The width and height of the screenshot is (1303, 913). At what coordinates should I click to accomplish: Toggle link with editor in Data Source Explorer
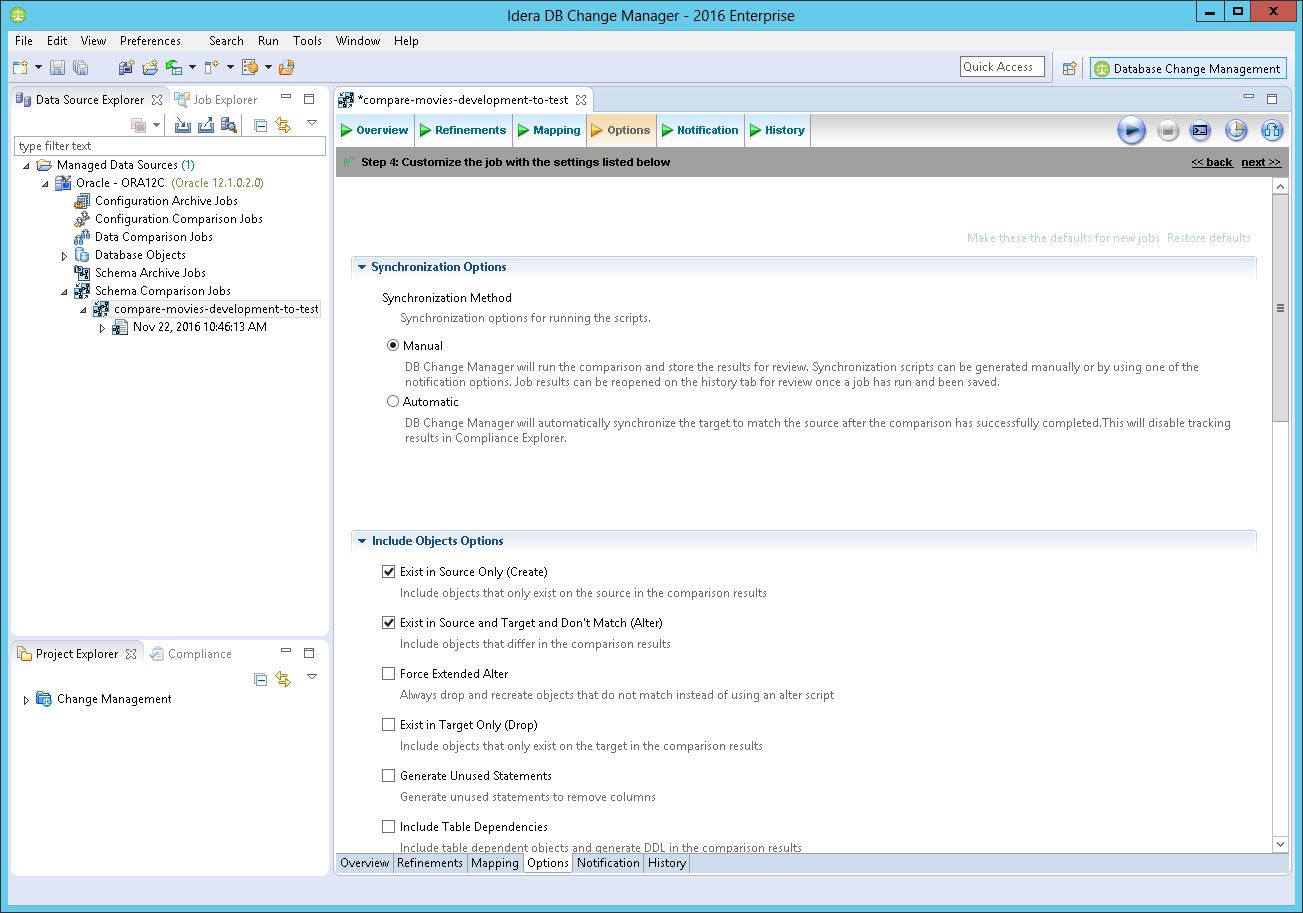283,125
